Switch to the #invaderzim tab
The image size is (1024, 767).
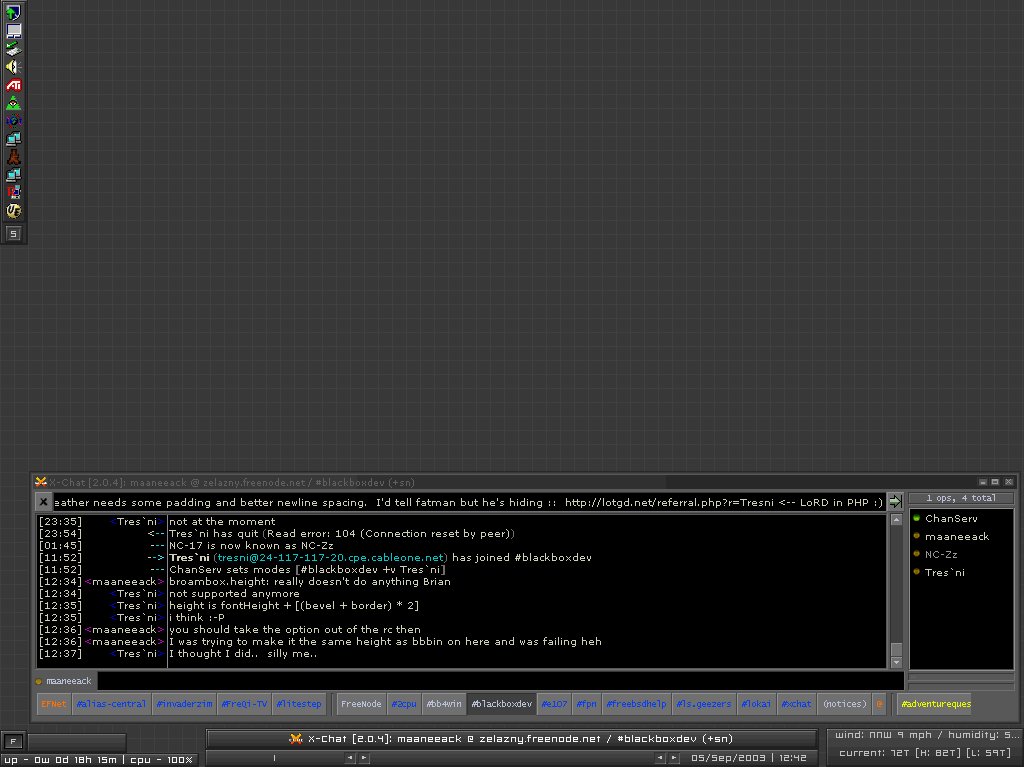[184, 704]
